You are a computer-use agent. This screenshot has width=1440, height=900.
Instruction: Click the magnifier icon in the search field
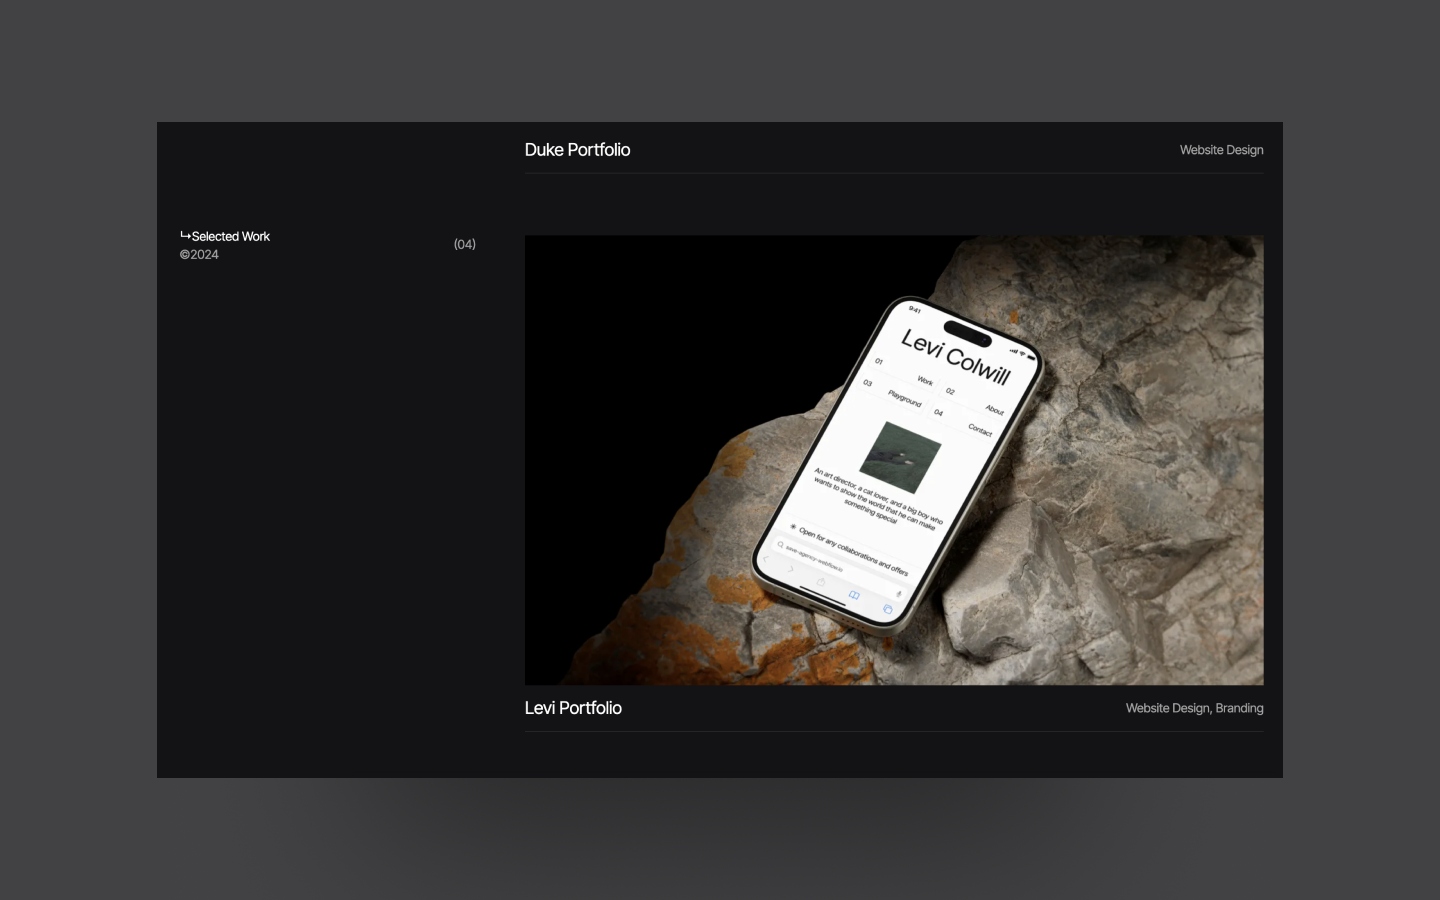[x=781, y=545]
